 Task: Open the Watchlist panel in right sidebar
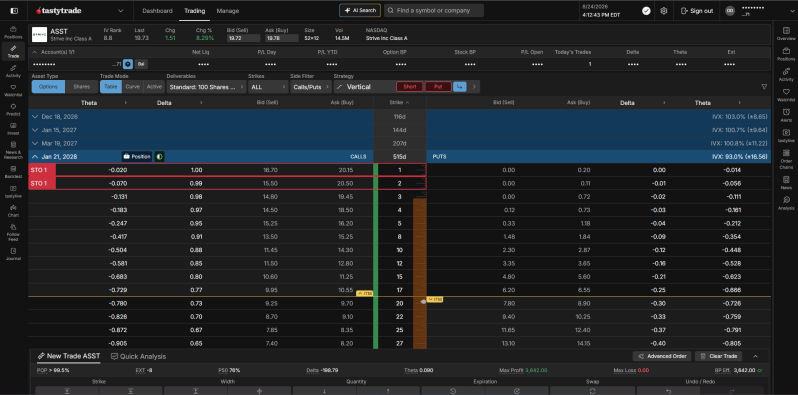click(x=786, y=95)
